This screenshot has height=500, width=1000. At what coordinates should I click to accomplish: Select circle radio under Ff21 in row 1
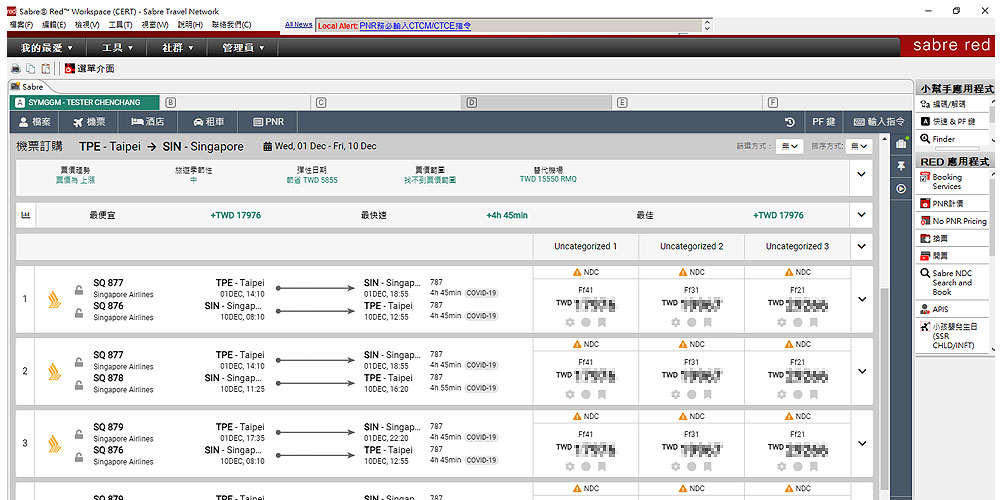(x=797, y=323)
